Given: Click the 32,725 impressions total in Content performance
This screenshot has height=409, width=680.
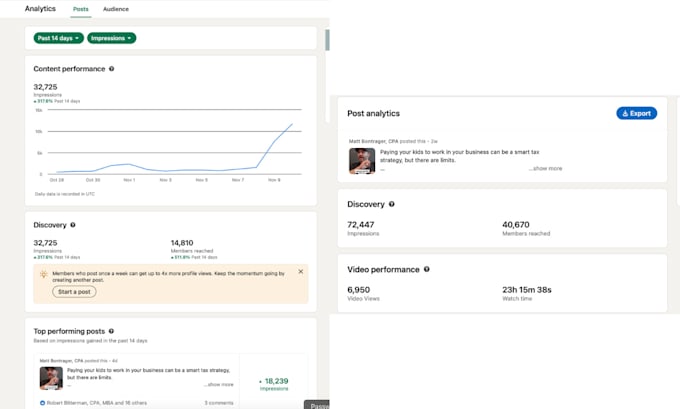Looking at the screenshot, I should click(45, 87).
